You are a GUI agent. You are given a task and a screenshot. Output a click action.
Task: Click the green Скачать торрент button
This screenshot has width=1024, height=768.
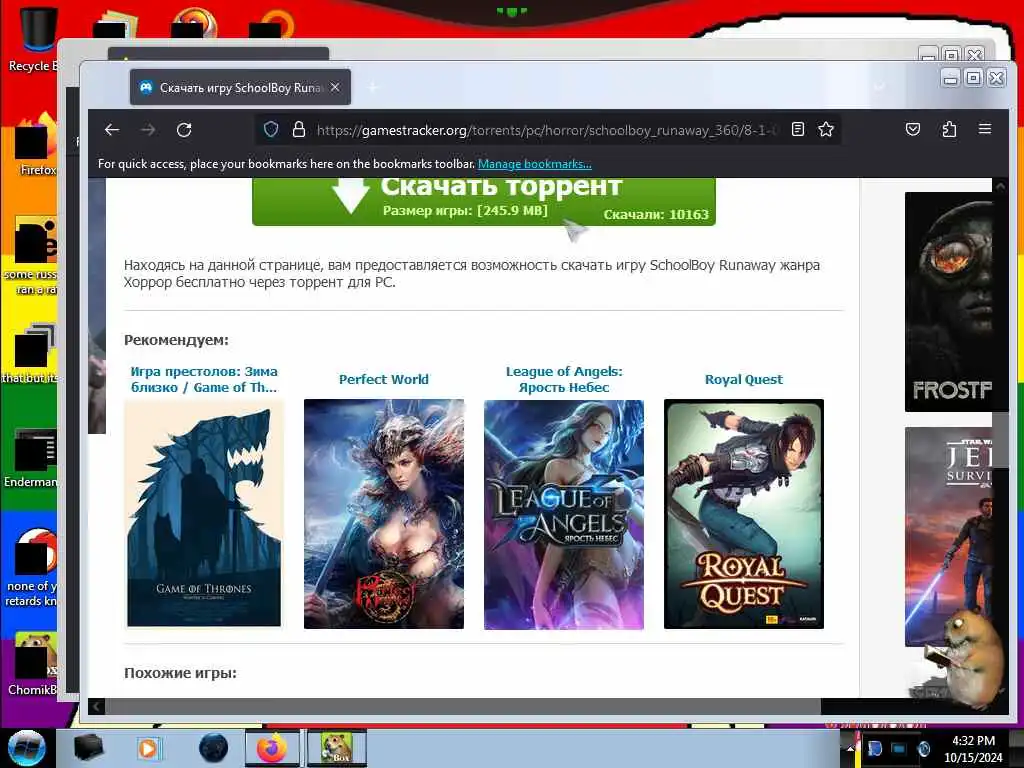pyautogui.click(x=483, y=202)
